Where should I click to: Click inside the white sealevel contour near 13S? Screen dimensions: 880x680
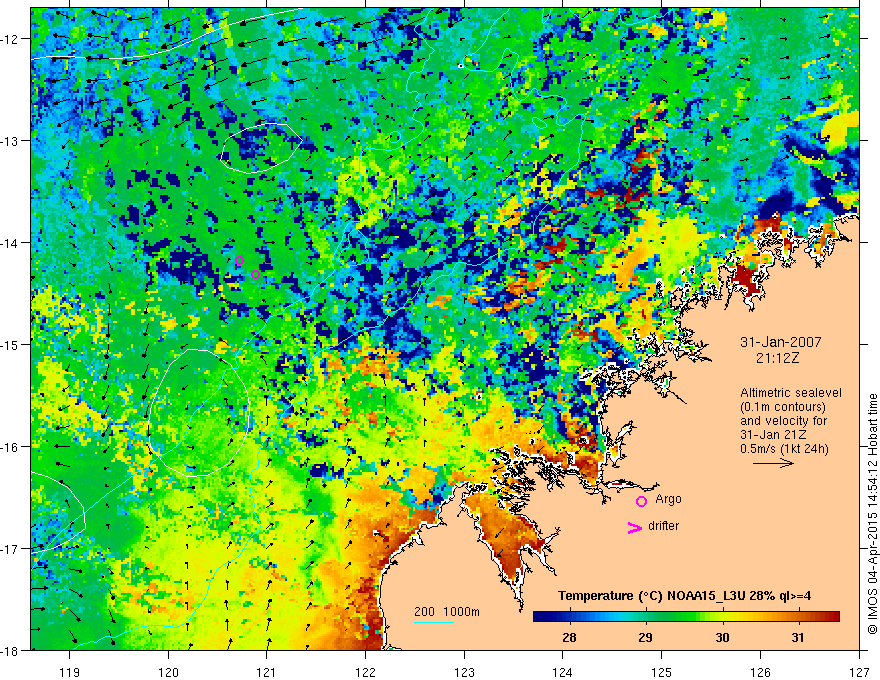[261, 148]
